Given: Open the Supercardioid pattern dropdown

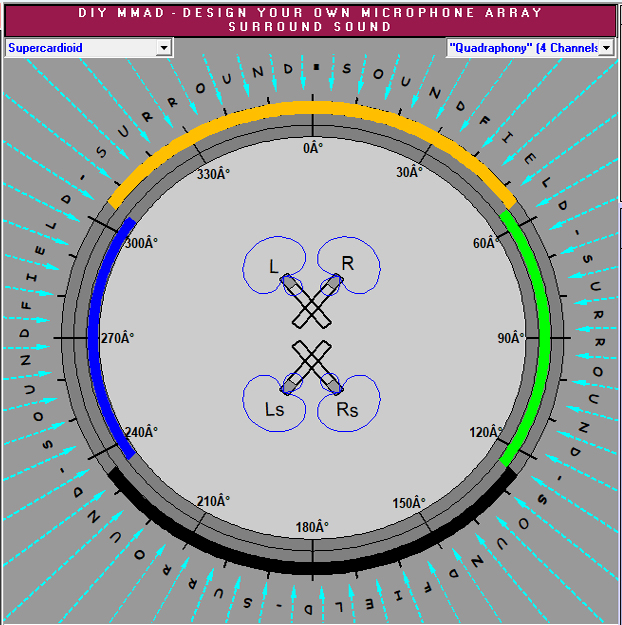Looking at the screenshot, I should click(x=163, y=48).
